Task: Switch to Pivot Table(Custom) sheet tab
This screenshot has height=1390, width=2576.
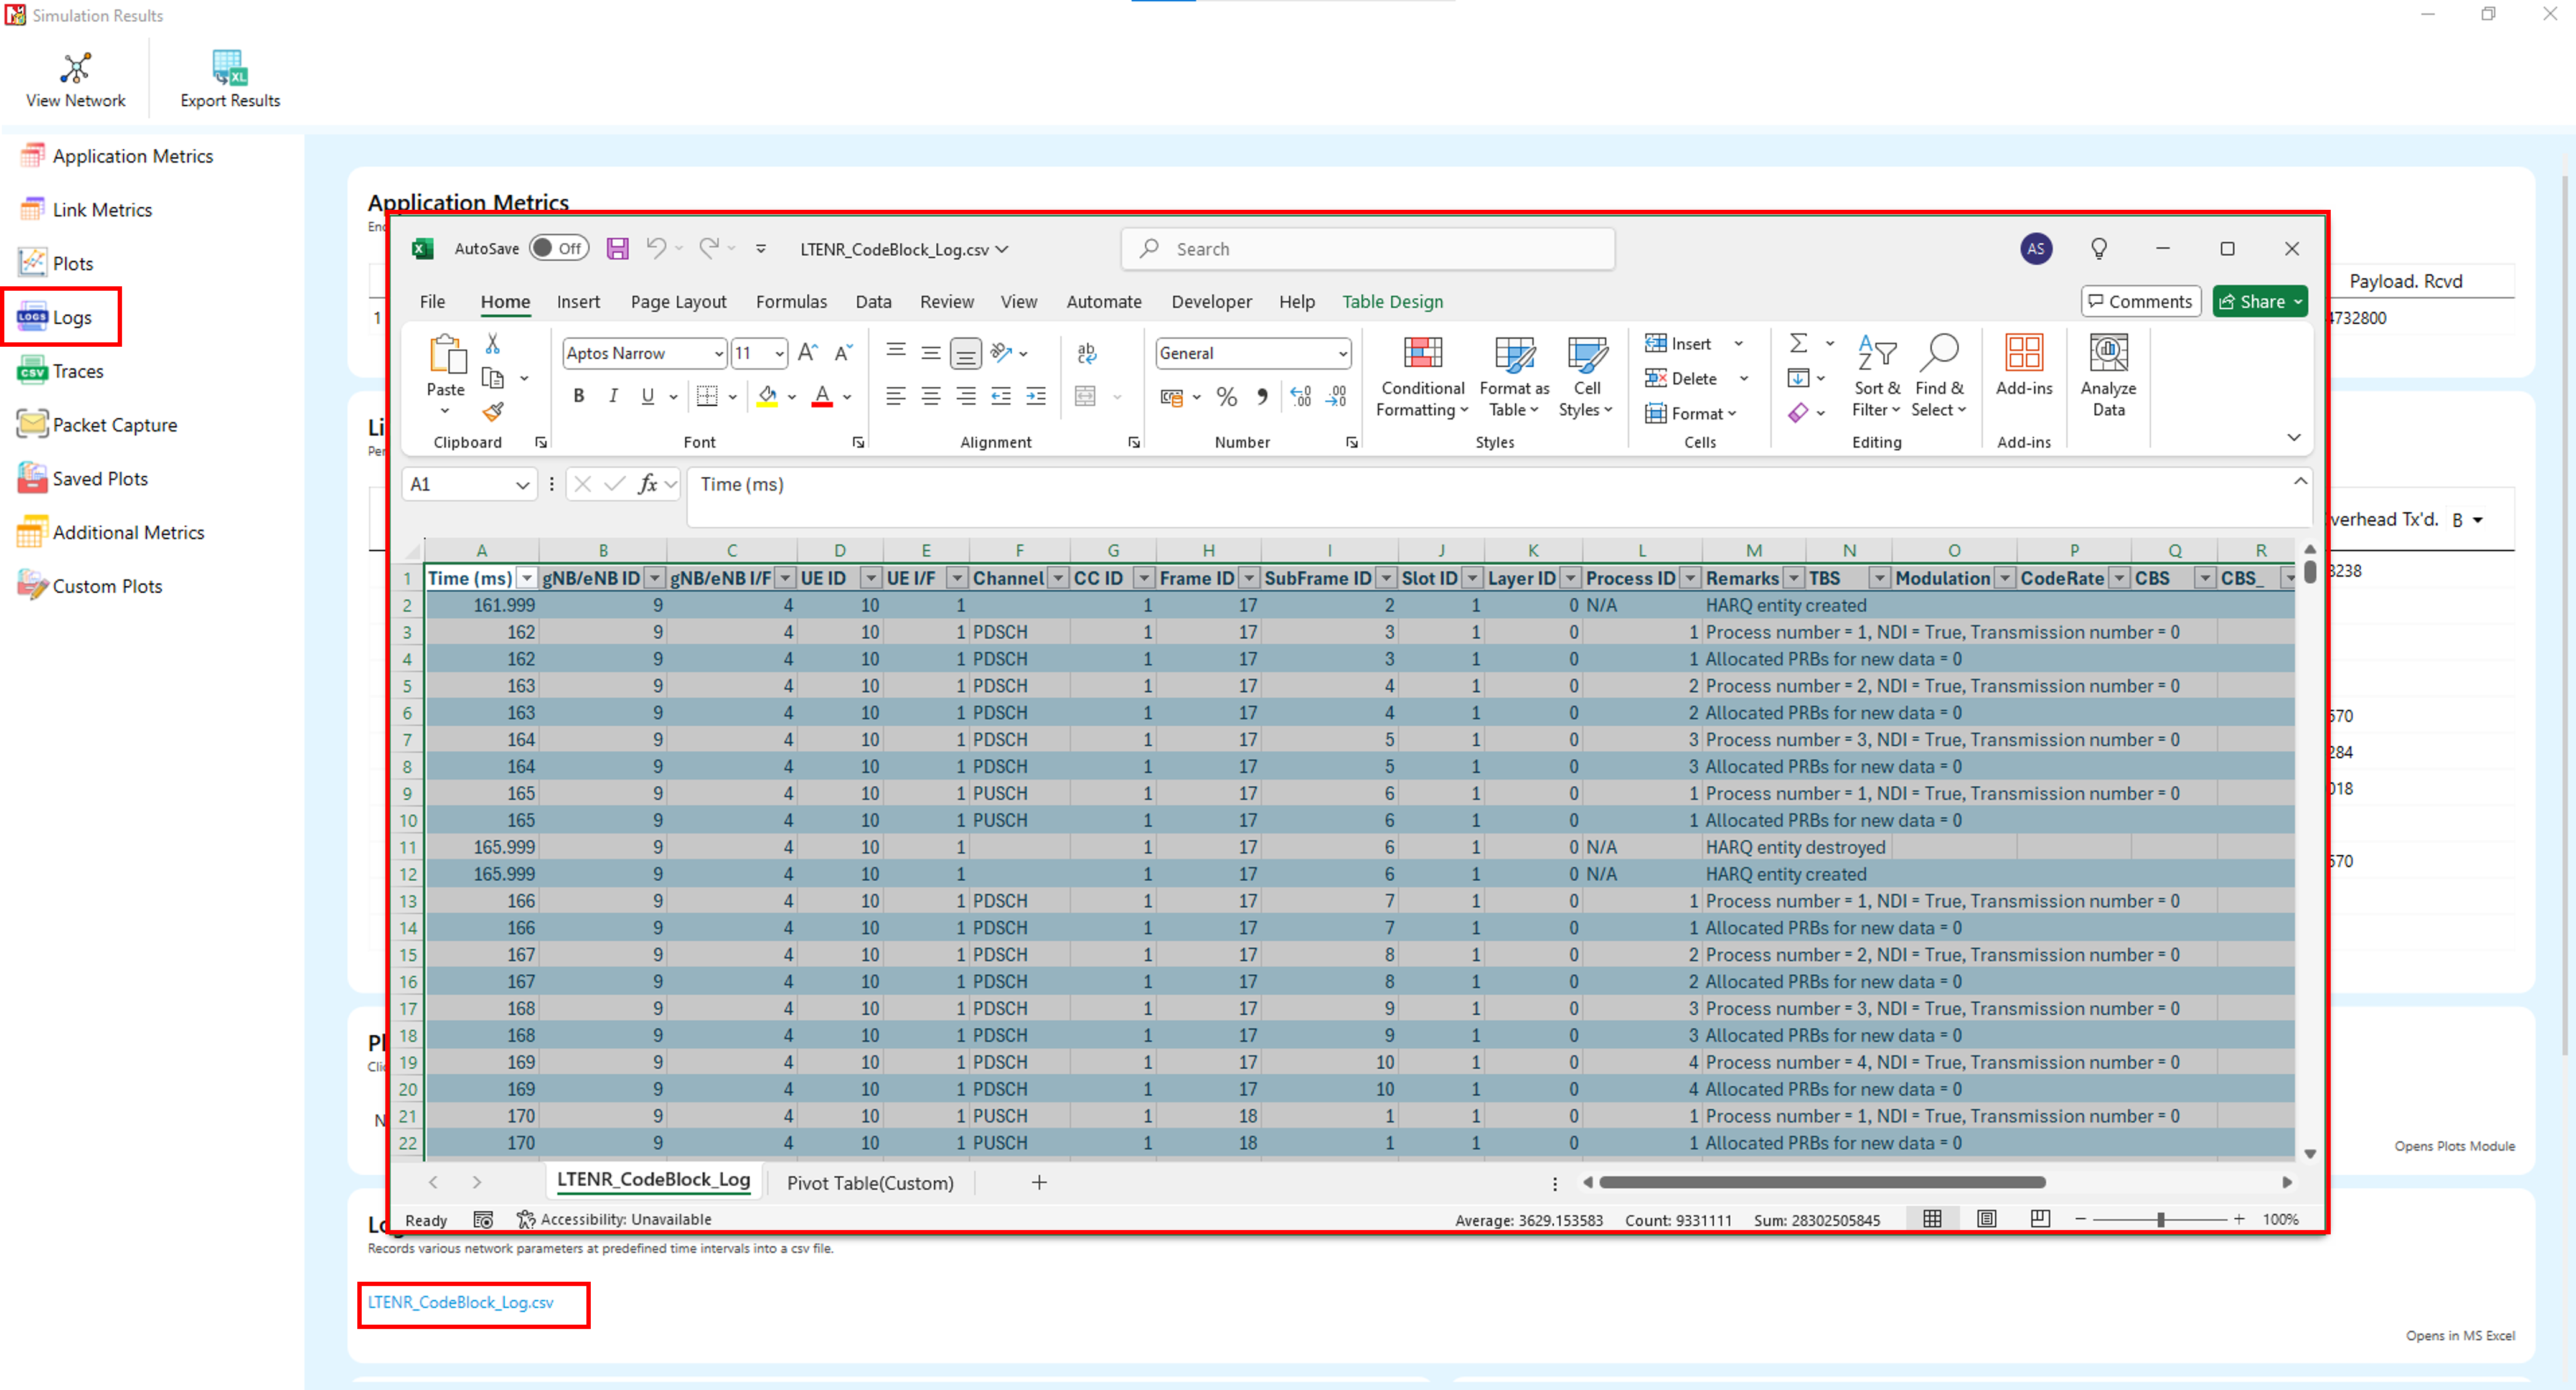Action: coord(869,1183)
